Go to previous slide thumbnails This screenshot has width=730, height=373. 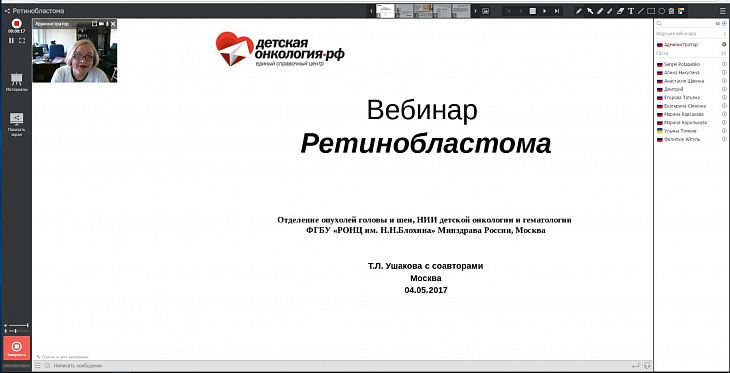[x=371, y=11]
